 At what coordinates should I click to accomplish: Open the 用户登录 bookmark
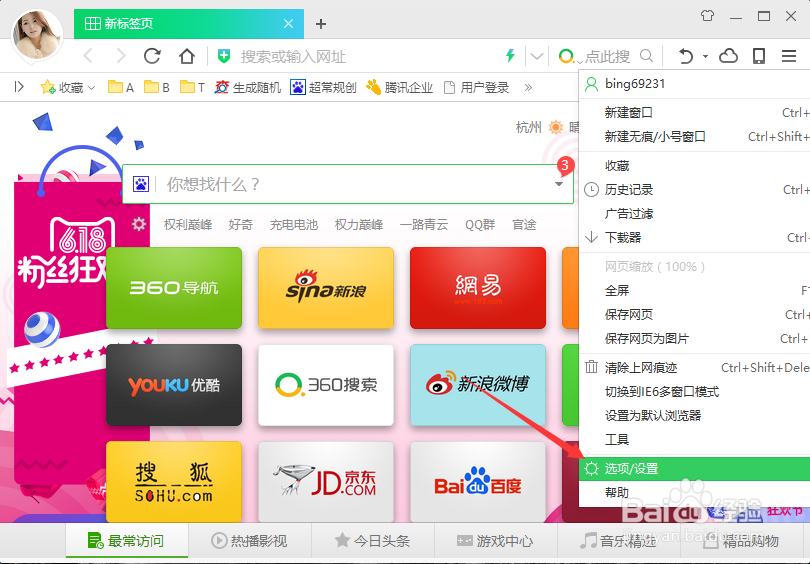[476, 87]
